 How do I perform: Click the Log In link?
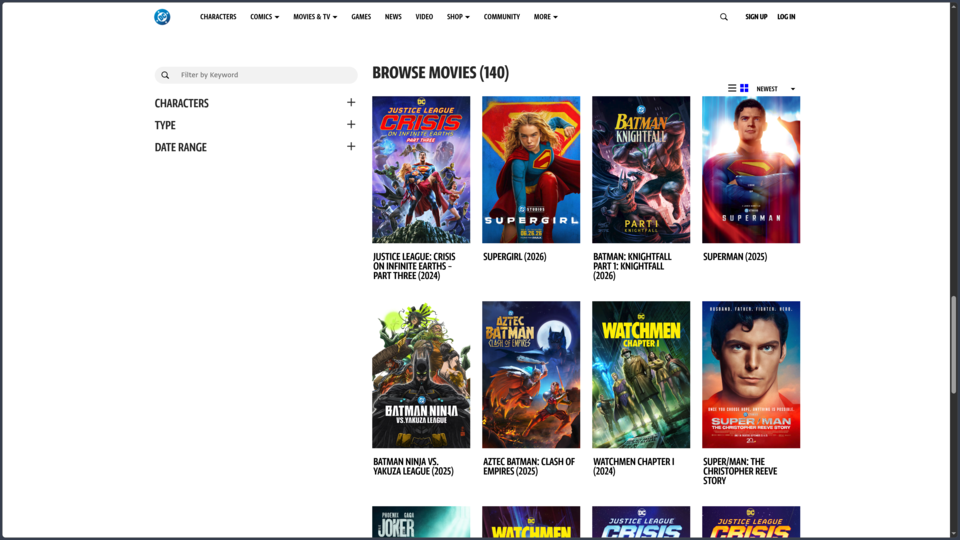pos(786,17)
